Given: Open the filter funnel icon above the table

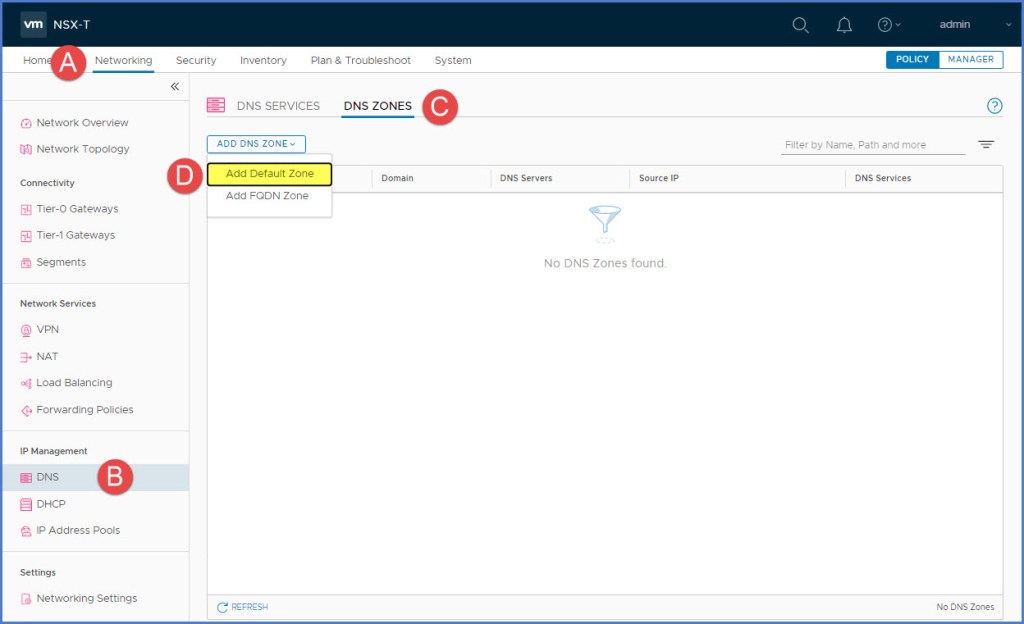Looking at the screenshot, I should click(x=985, y=144).
